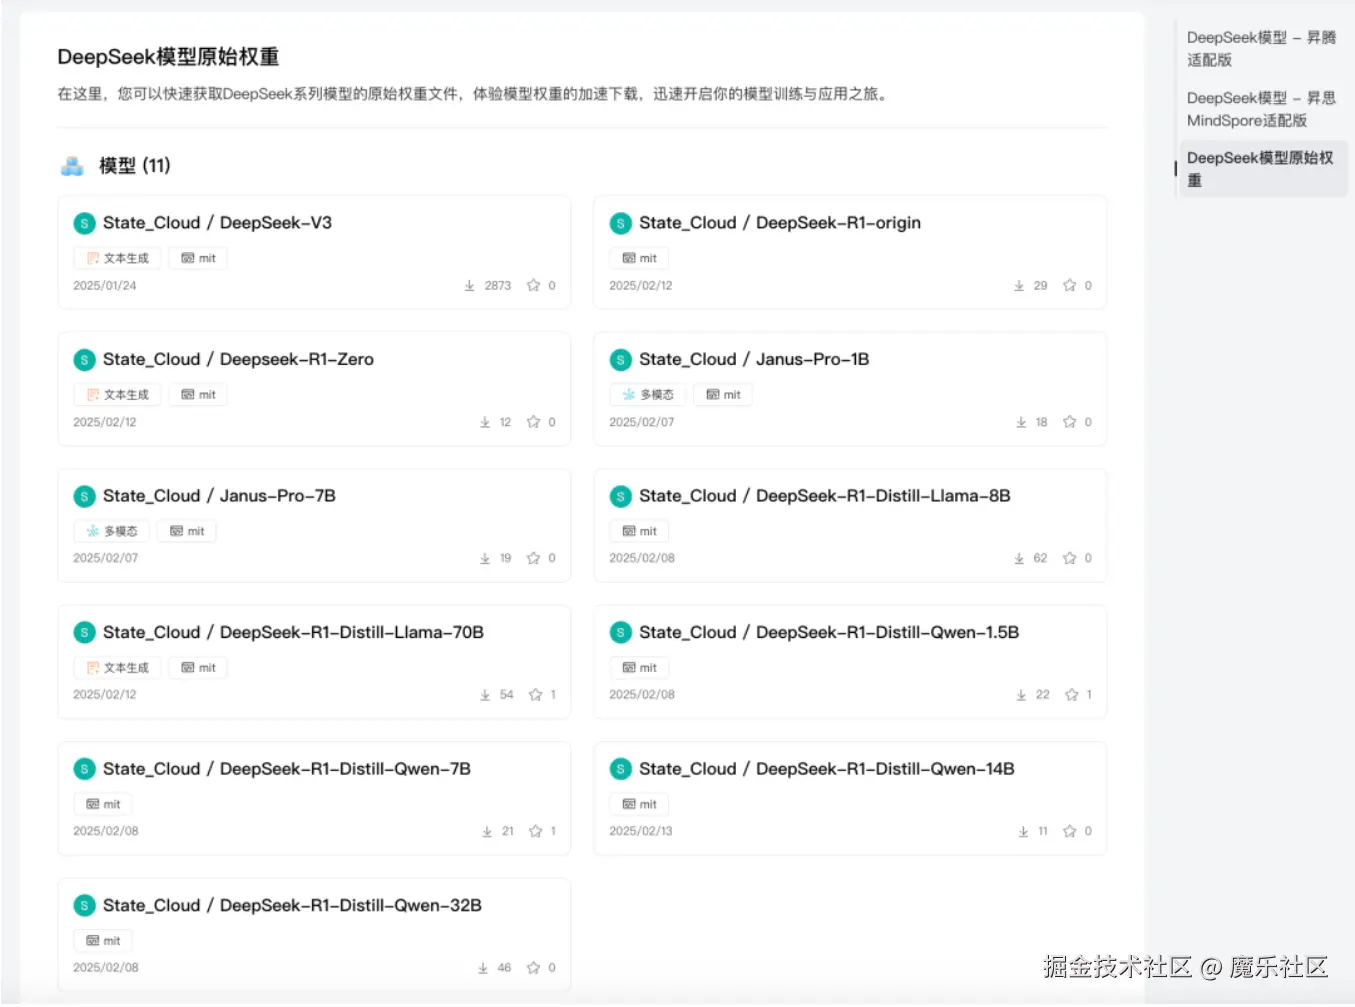
Task: Star the DeepSeek-R1-Distill-Qwen-32B model
Action: pyautogui.click(x=533, y=967)
